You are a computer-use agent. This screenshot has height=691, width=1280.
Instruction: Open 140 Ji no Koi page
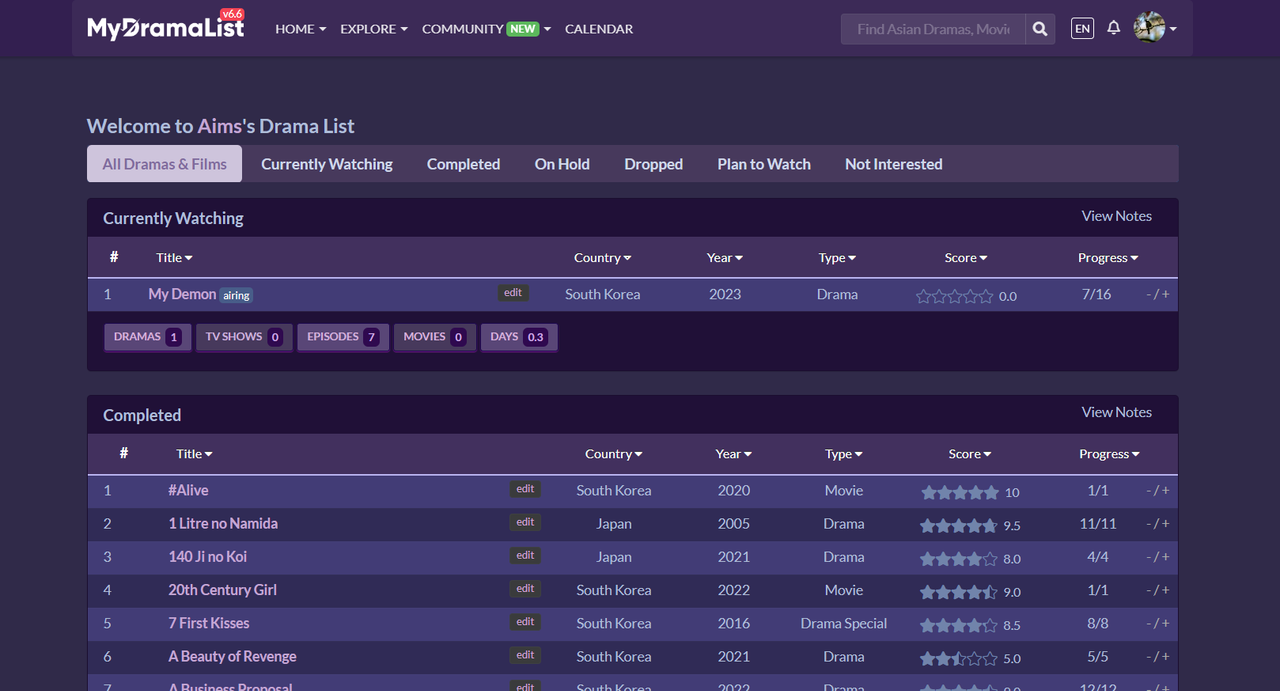(x=207, y=556)
